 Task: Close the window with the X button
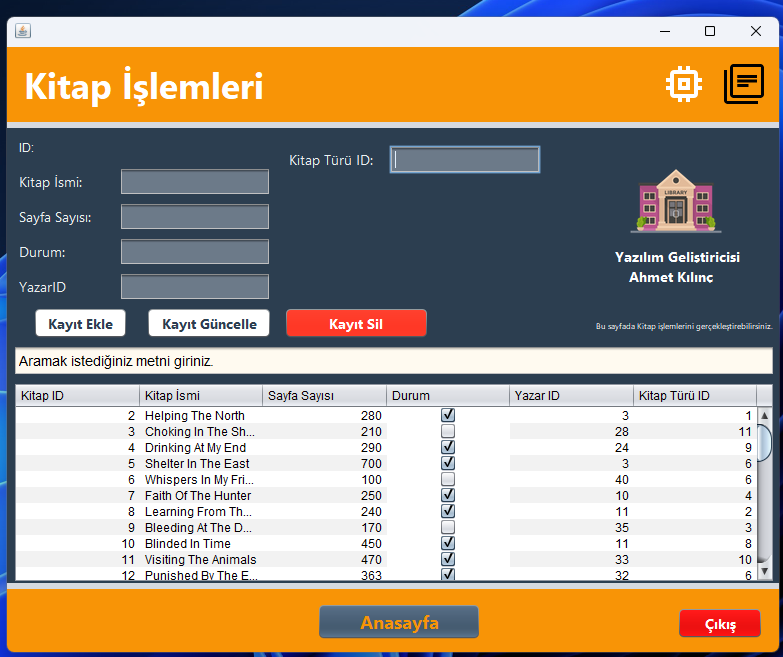pyautogui.click(x=756, y=31)
